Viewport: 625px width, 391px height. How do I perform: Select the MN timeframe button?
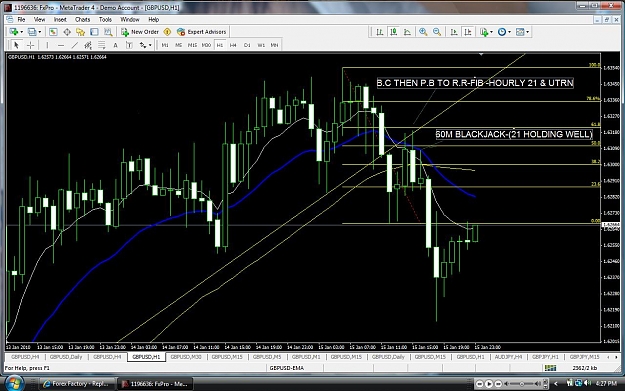point(274,45)
